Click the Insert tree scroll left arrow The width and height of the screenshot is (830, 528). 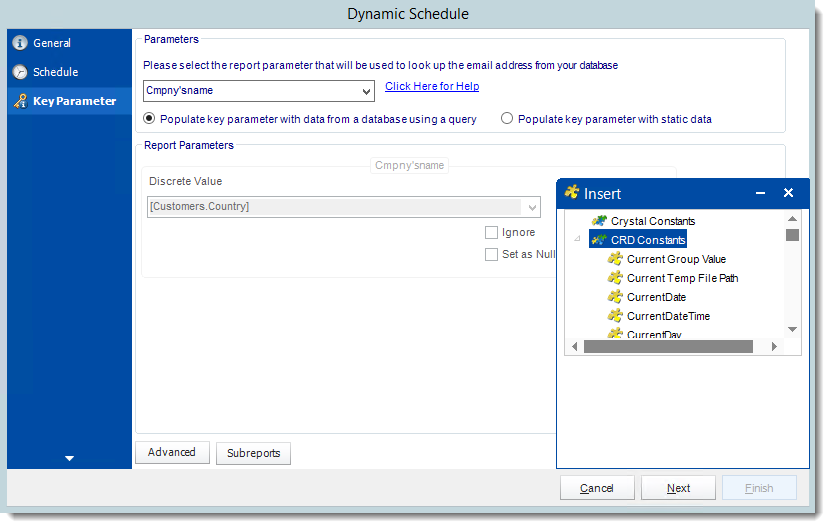[x=574, y=346]
